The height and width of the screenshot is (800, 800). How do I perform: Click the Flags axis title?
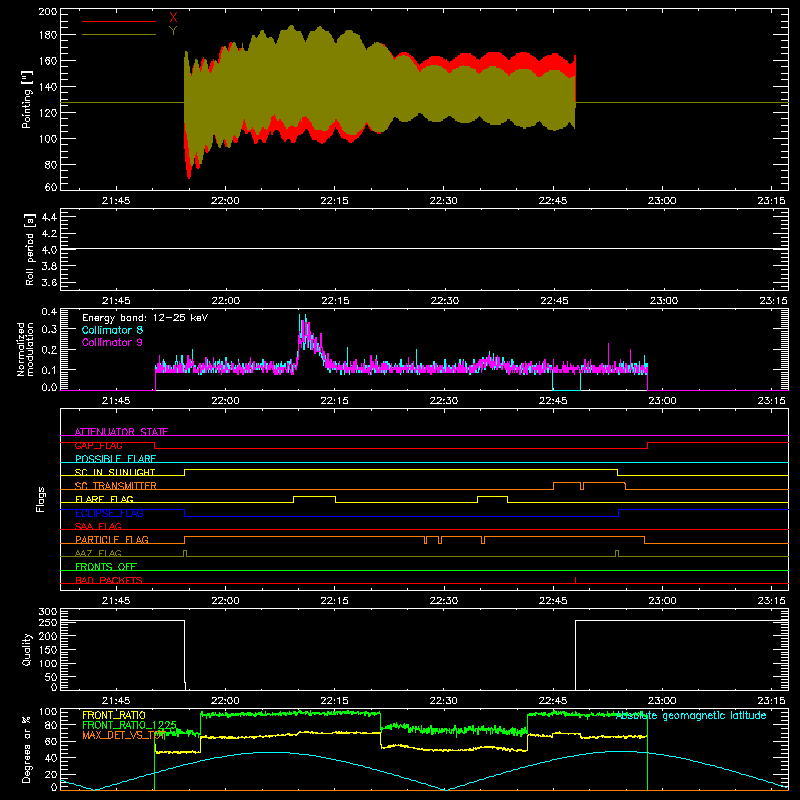click(x=41, y=499)
